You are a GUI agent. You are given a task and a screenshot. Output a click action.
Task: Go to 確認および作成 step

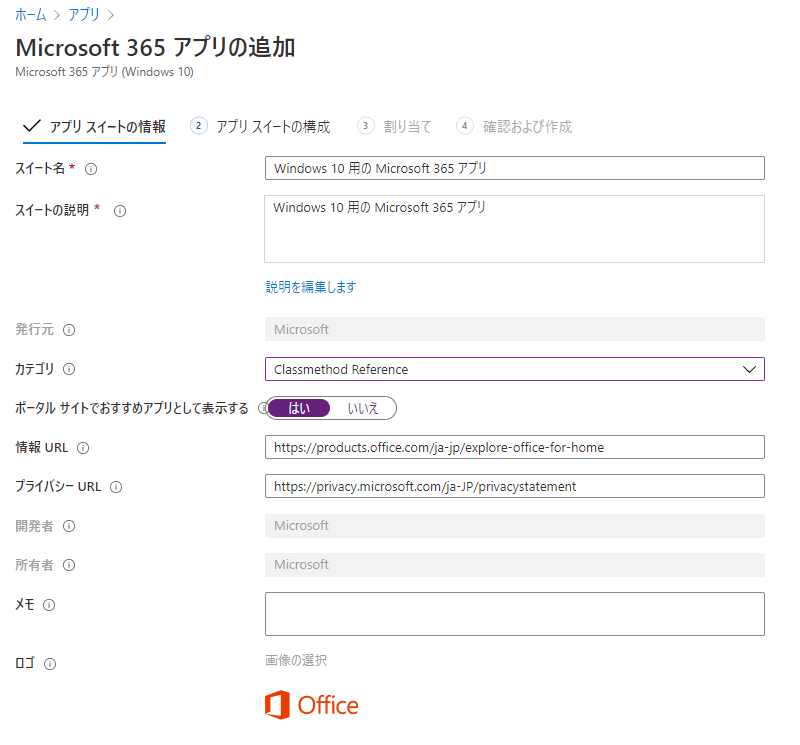(x=514, y=126)
